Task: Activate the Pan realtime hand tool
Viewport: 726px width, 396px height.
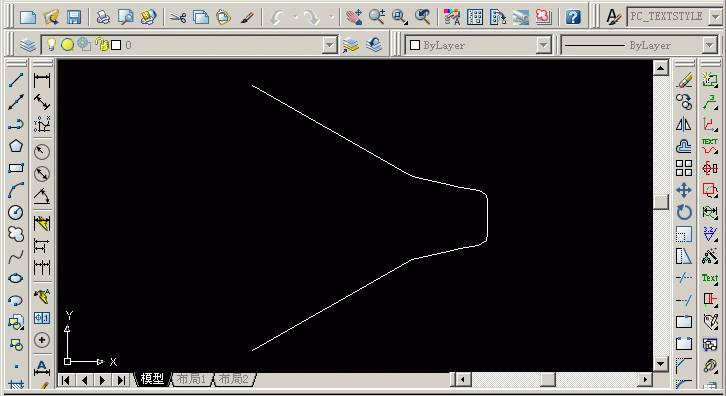Action: point(354,17)
